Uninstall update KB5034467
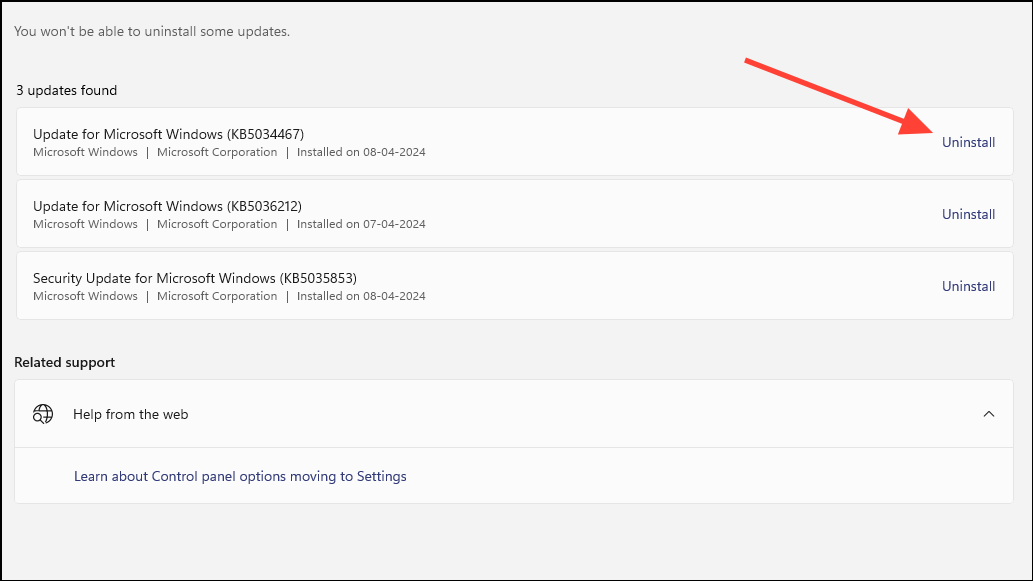This screenshot has width=1033, height=581. tap(968, 142)
